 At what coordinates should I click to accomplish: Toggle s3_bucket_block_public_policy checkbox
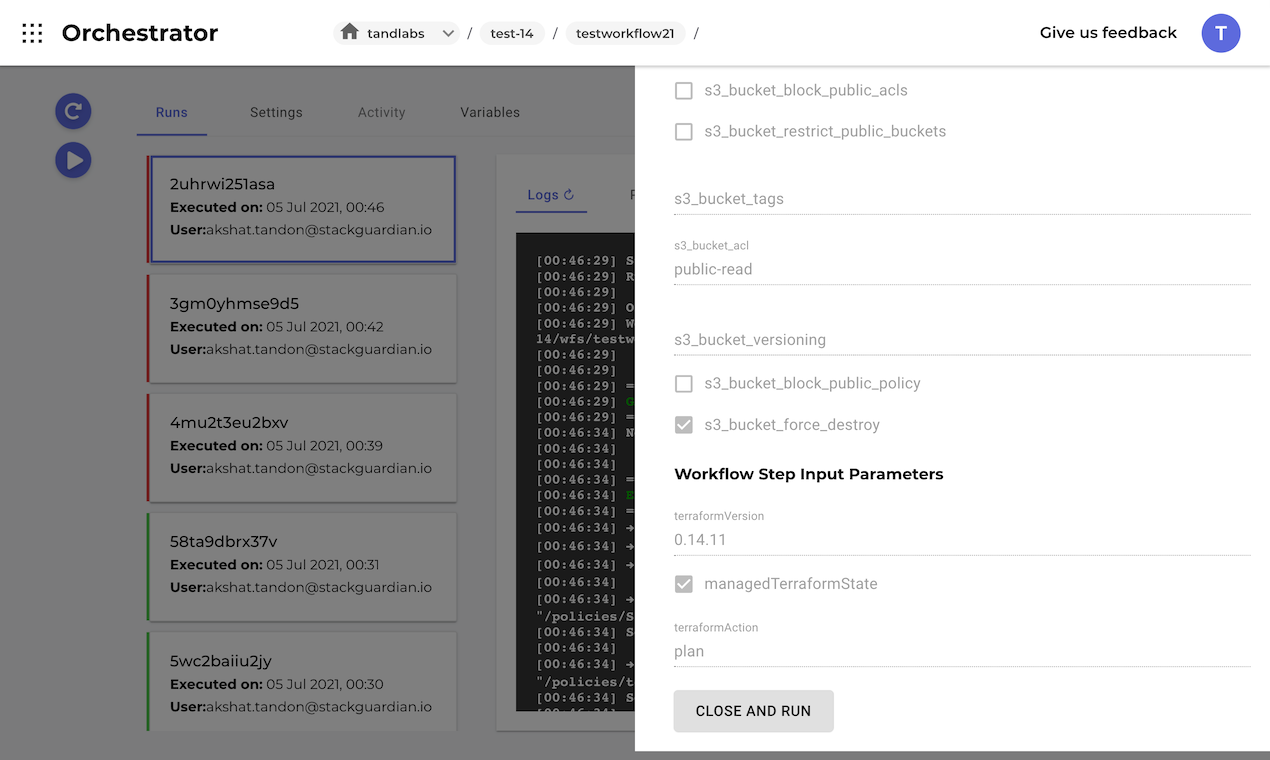(684, 384)
